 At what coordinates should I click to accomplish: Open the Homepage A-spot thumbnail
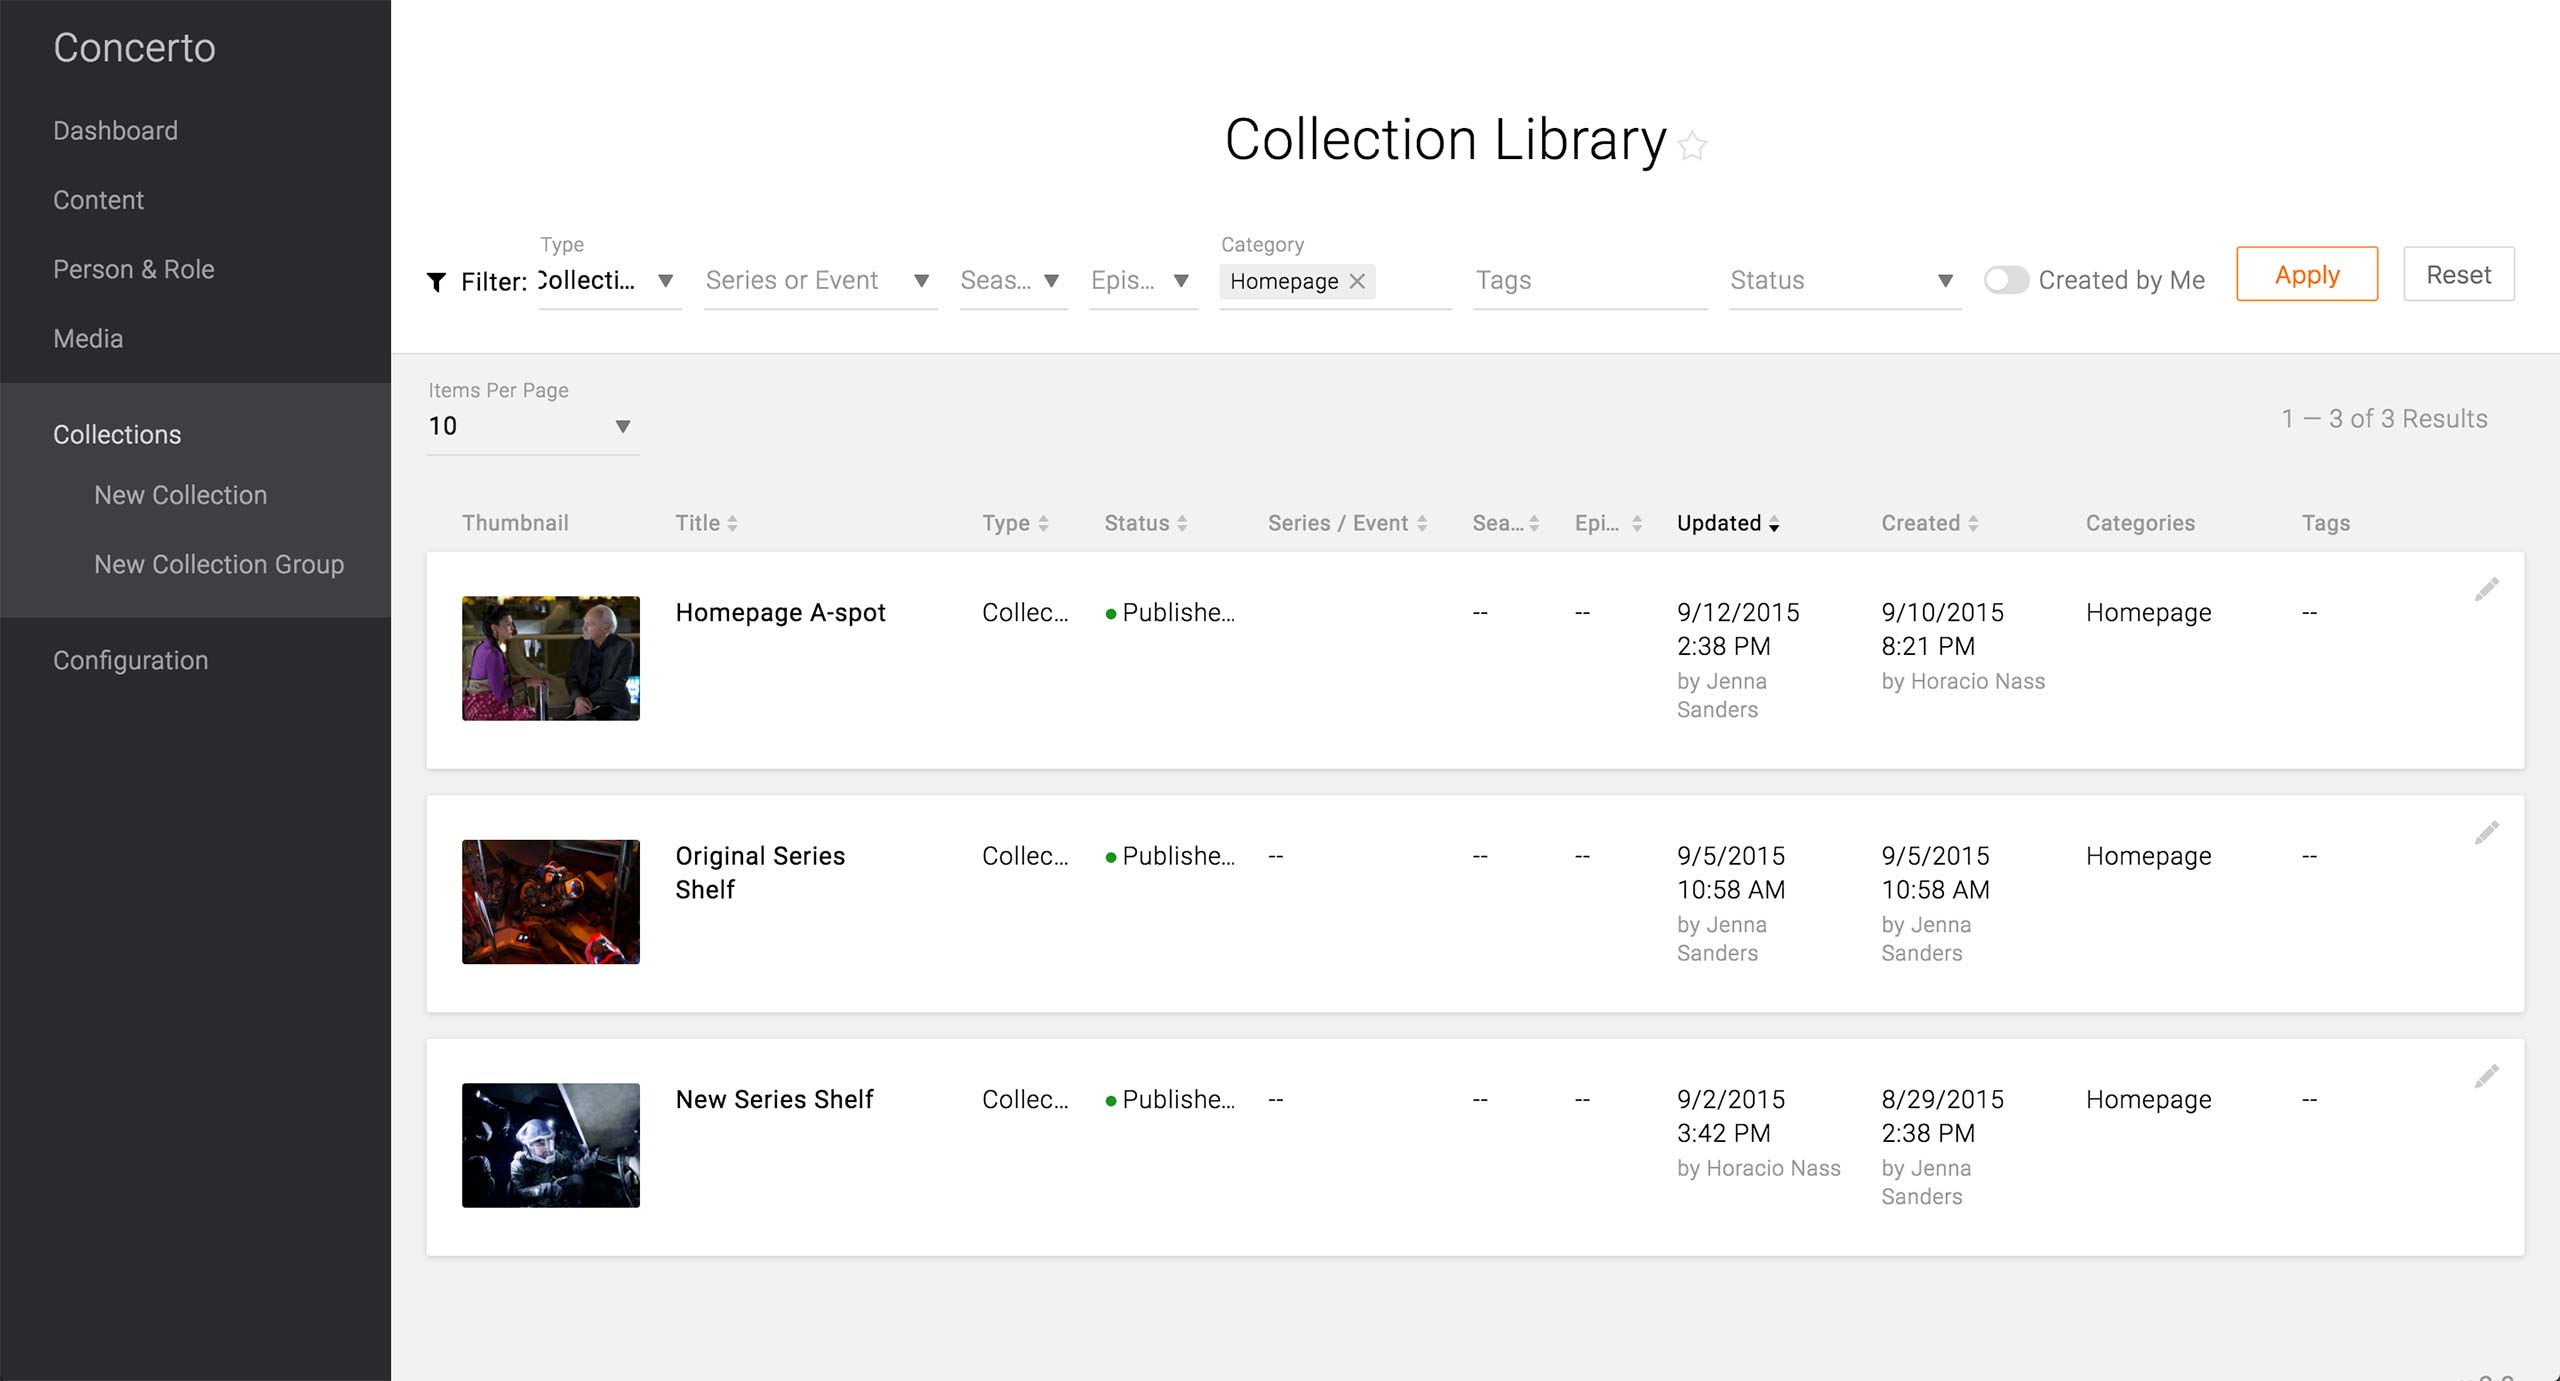[550, 658]
